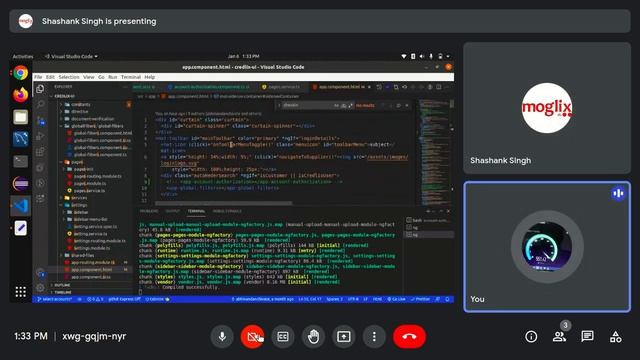Image resolution: width=640 pixels, height=360 pixels.
Task: Toggle closed captions button
Action: (282, 336)
